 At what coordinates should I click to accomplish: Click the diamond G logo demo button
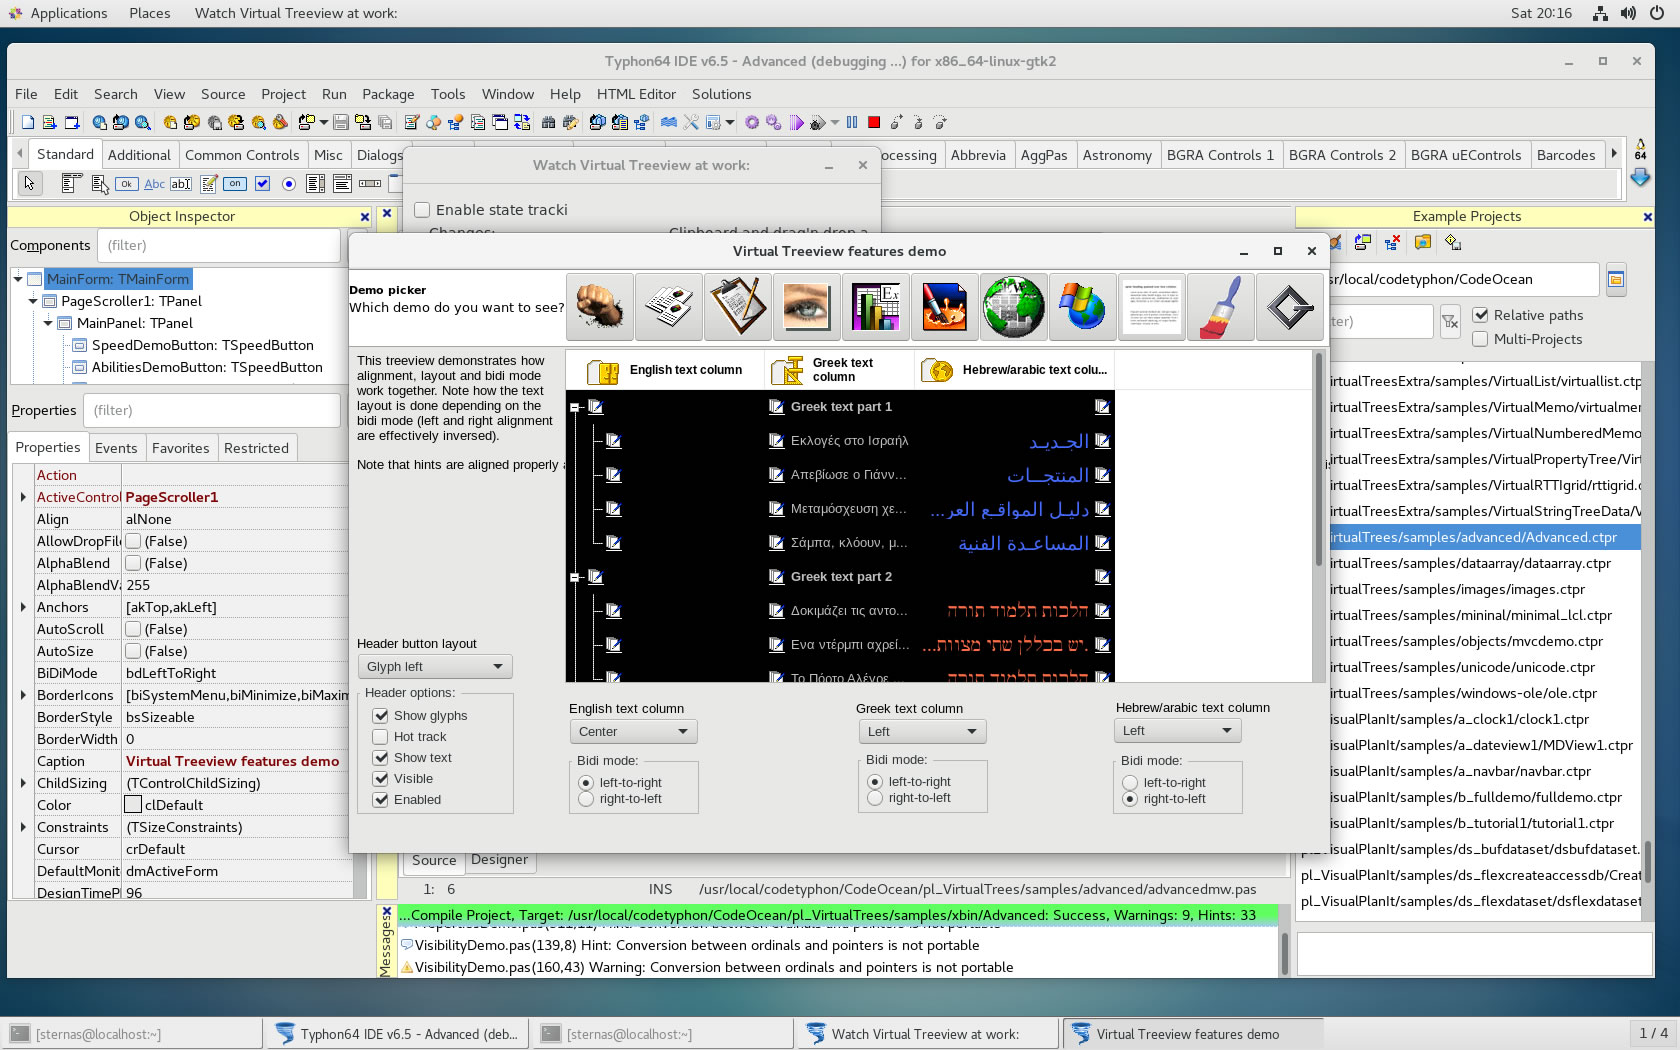tap(1290, 307)
